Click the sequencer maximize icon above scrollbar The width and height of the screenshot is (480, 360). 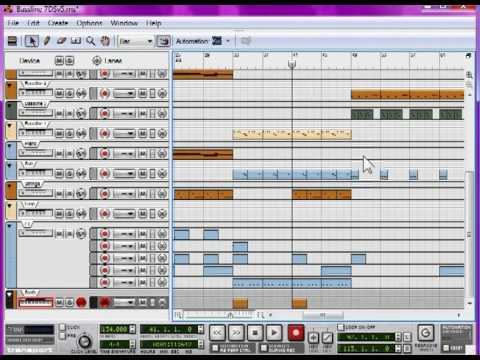(x=469, y=56)
